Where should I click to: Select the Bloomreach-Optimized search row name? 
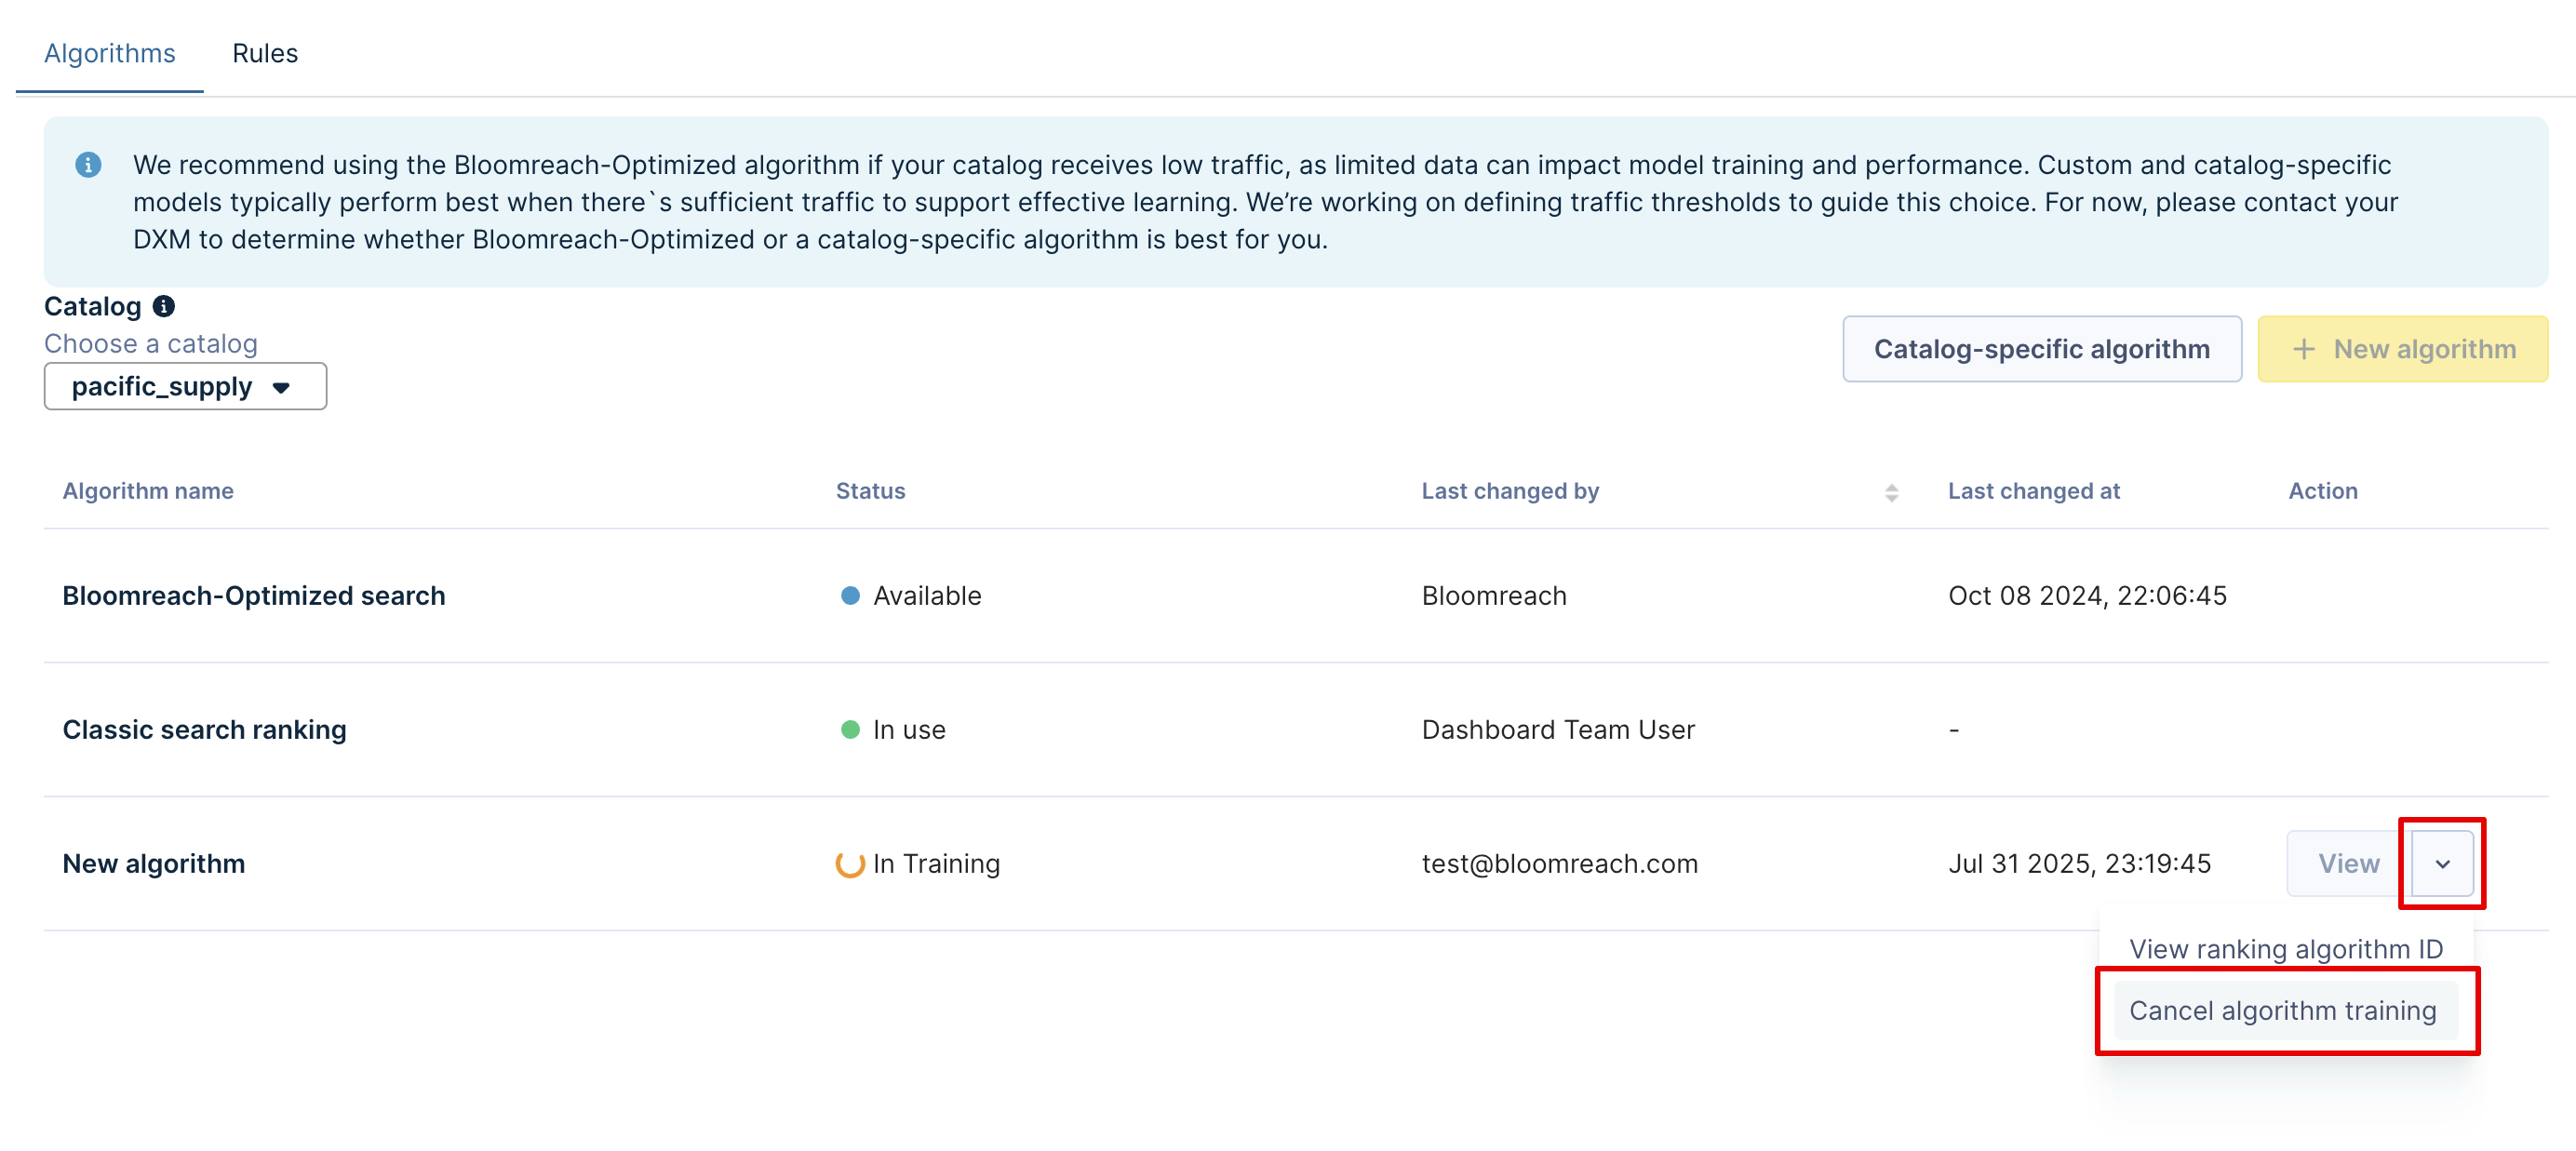tap(254, 595)
